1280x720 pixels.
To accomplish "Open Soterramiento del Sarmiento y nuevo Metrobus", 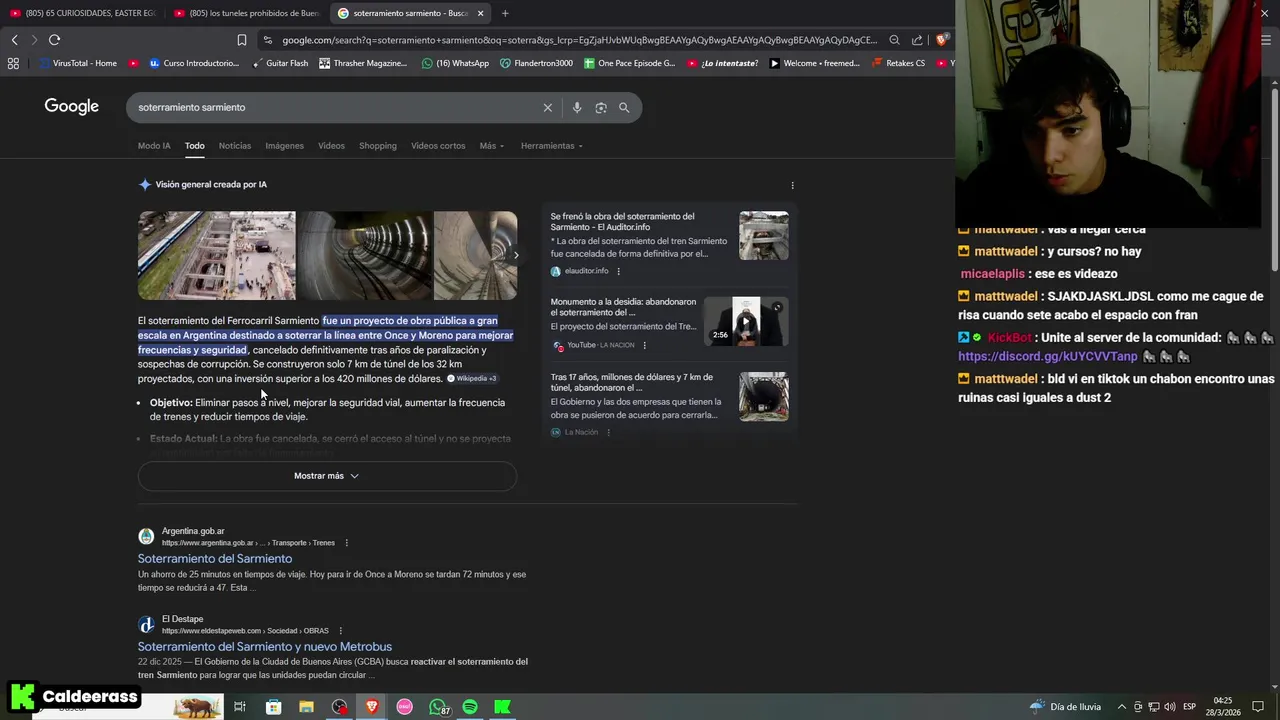I will [265, 647].
